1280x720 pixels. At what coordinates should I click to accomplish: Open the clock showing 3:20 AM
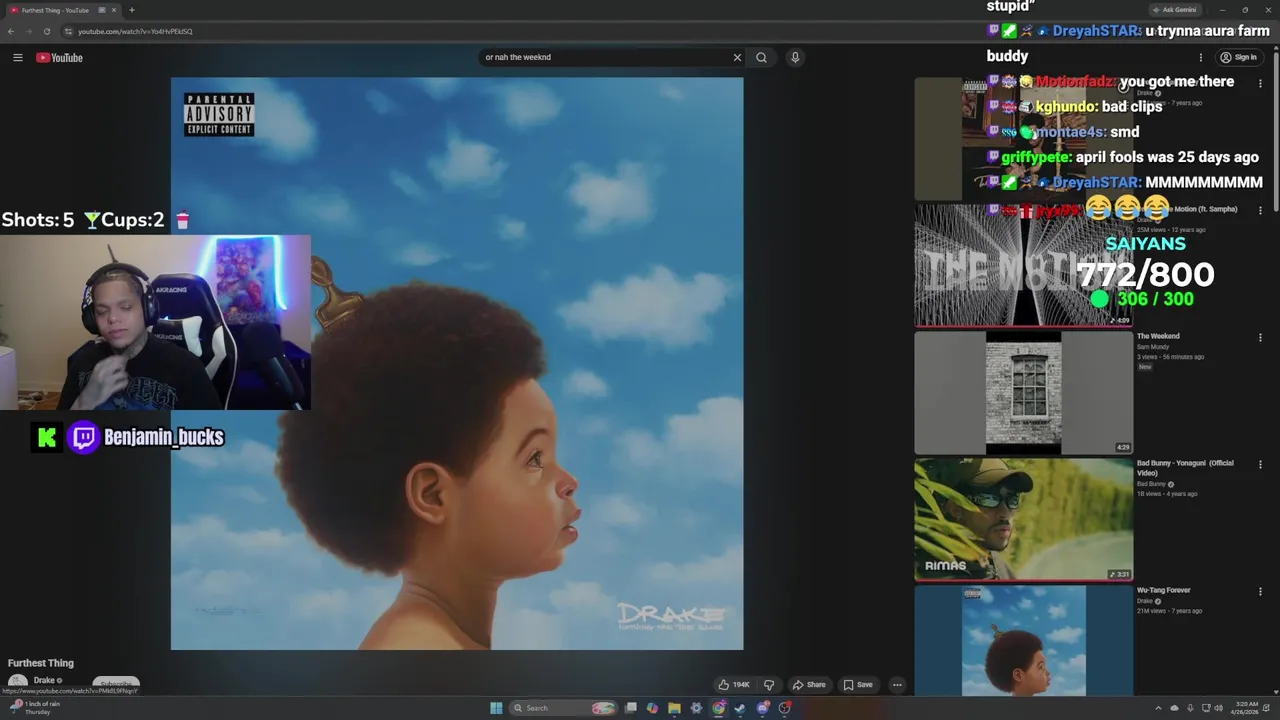tap(1246, 708)
